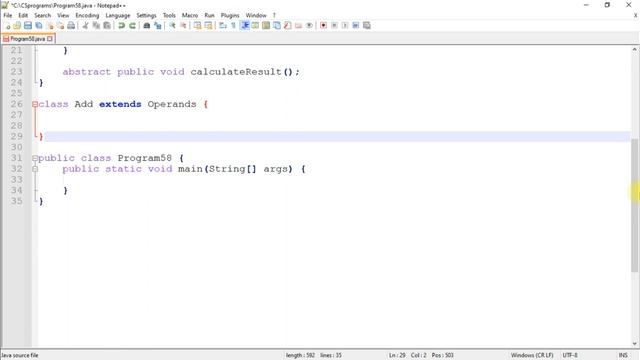This screenshot has width=640, height=360.
Task: Click the green Redo arrow icon
Action: coord(132,26)
